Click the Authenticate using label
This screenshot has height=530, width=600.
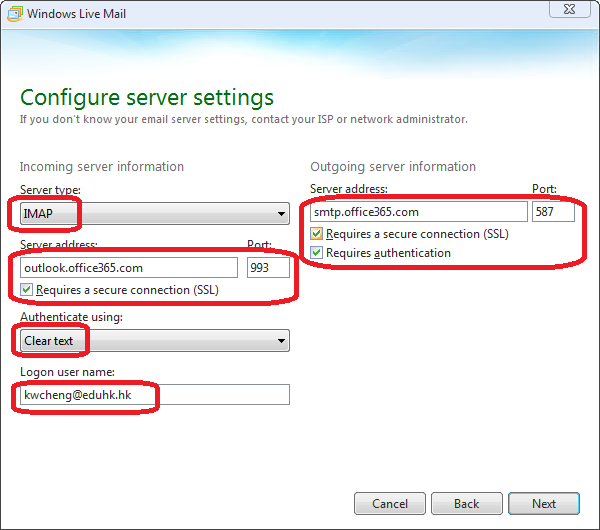tap(72, 317)
